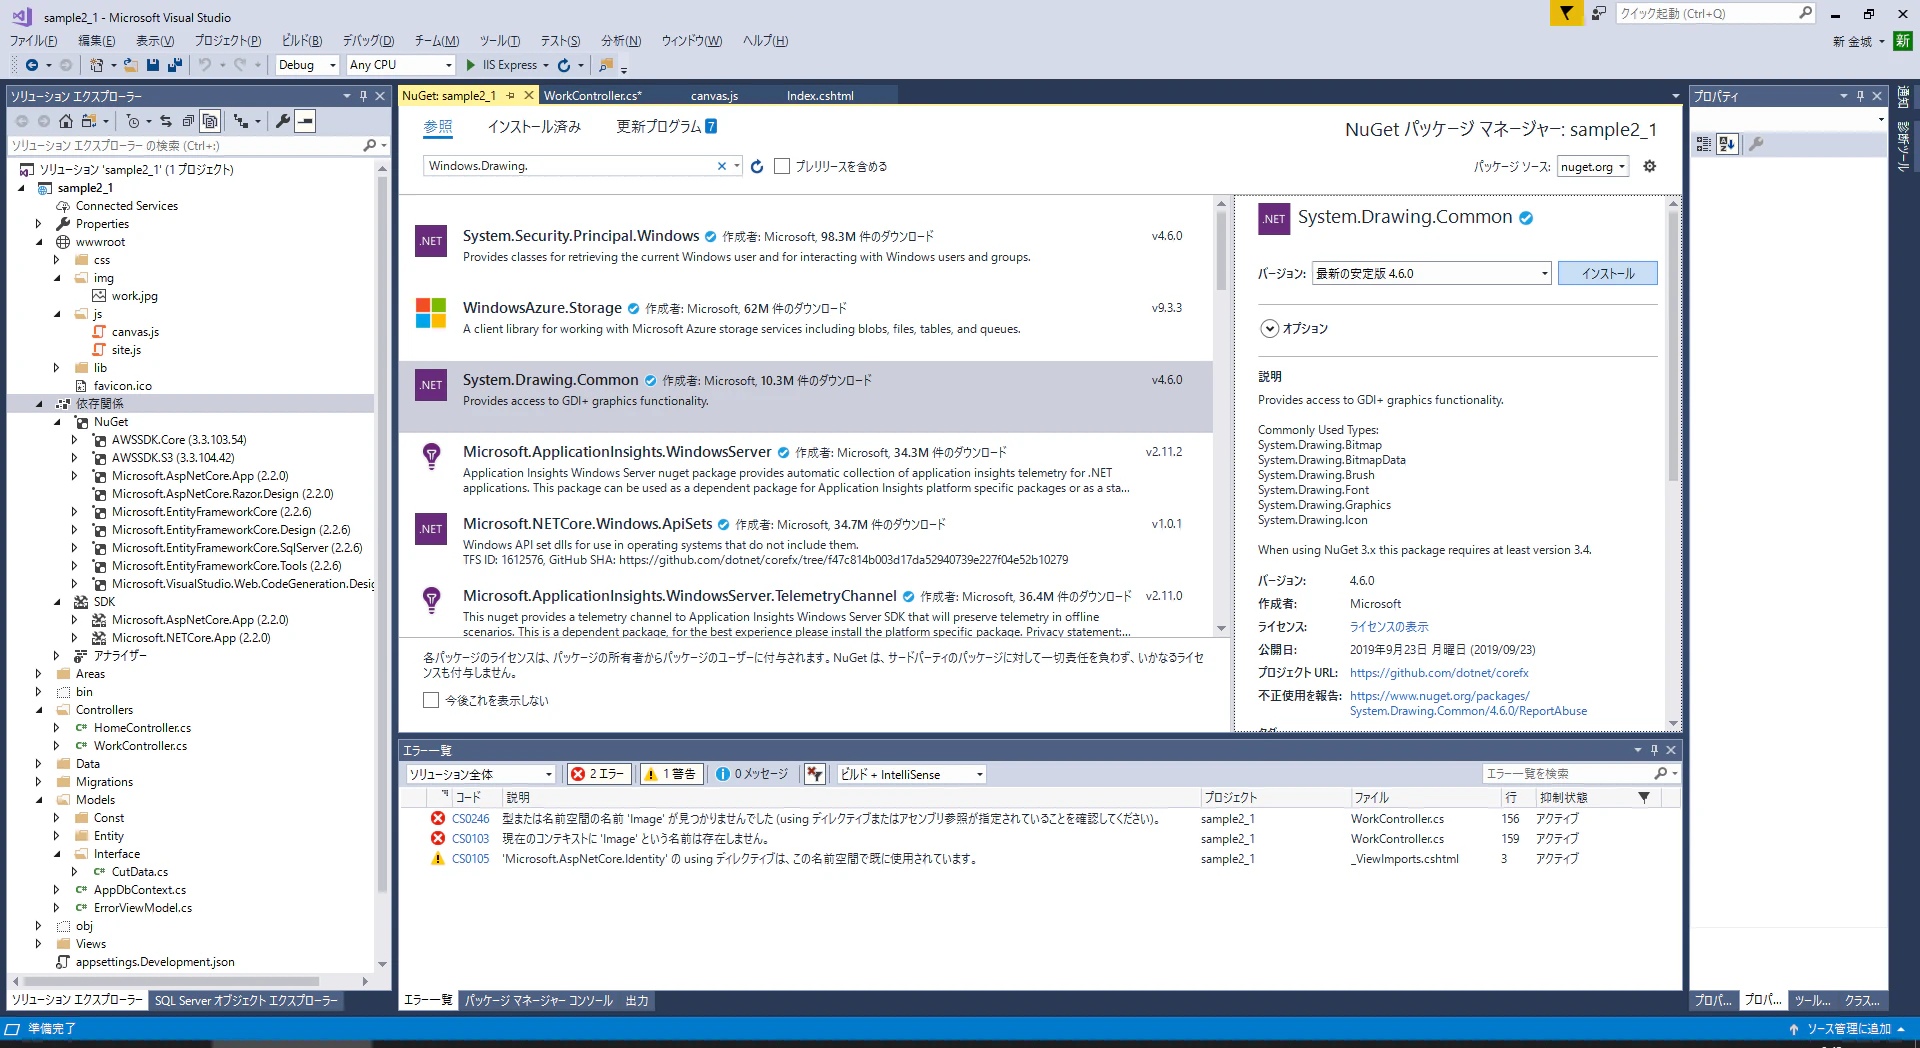Click the Categorized view icon in Properties panel
1920x1048 pixels.
(x=1704, y=144)
